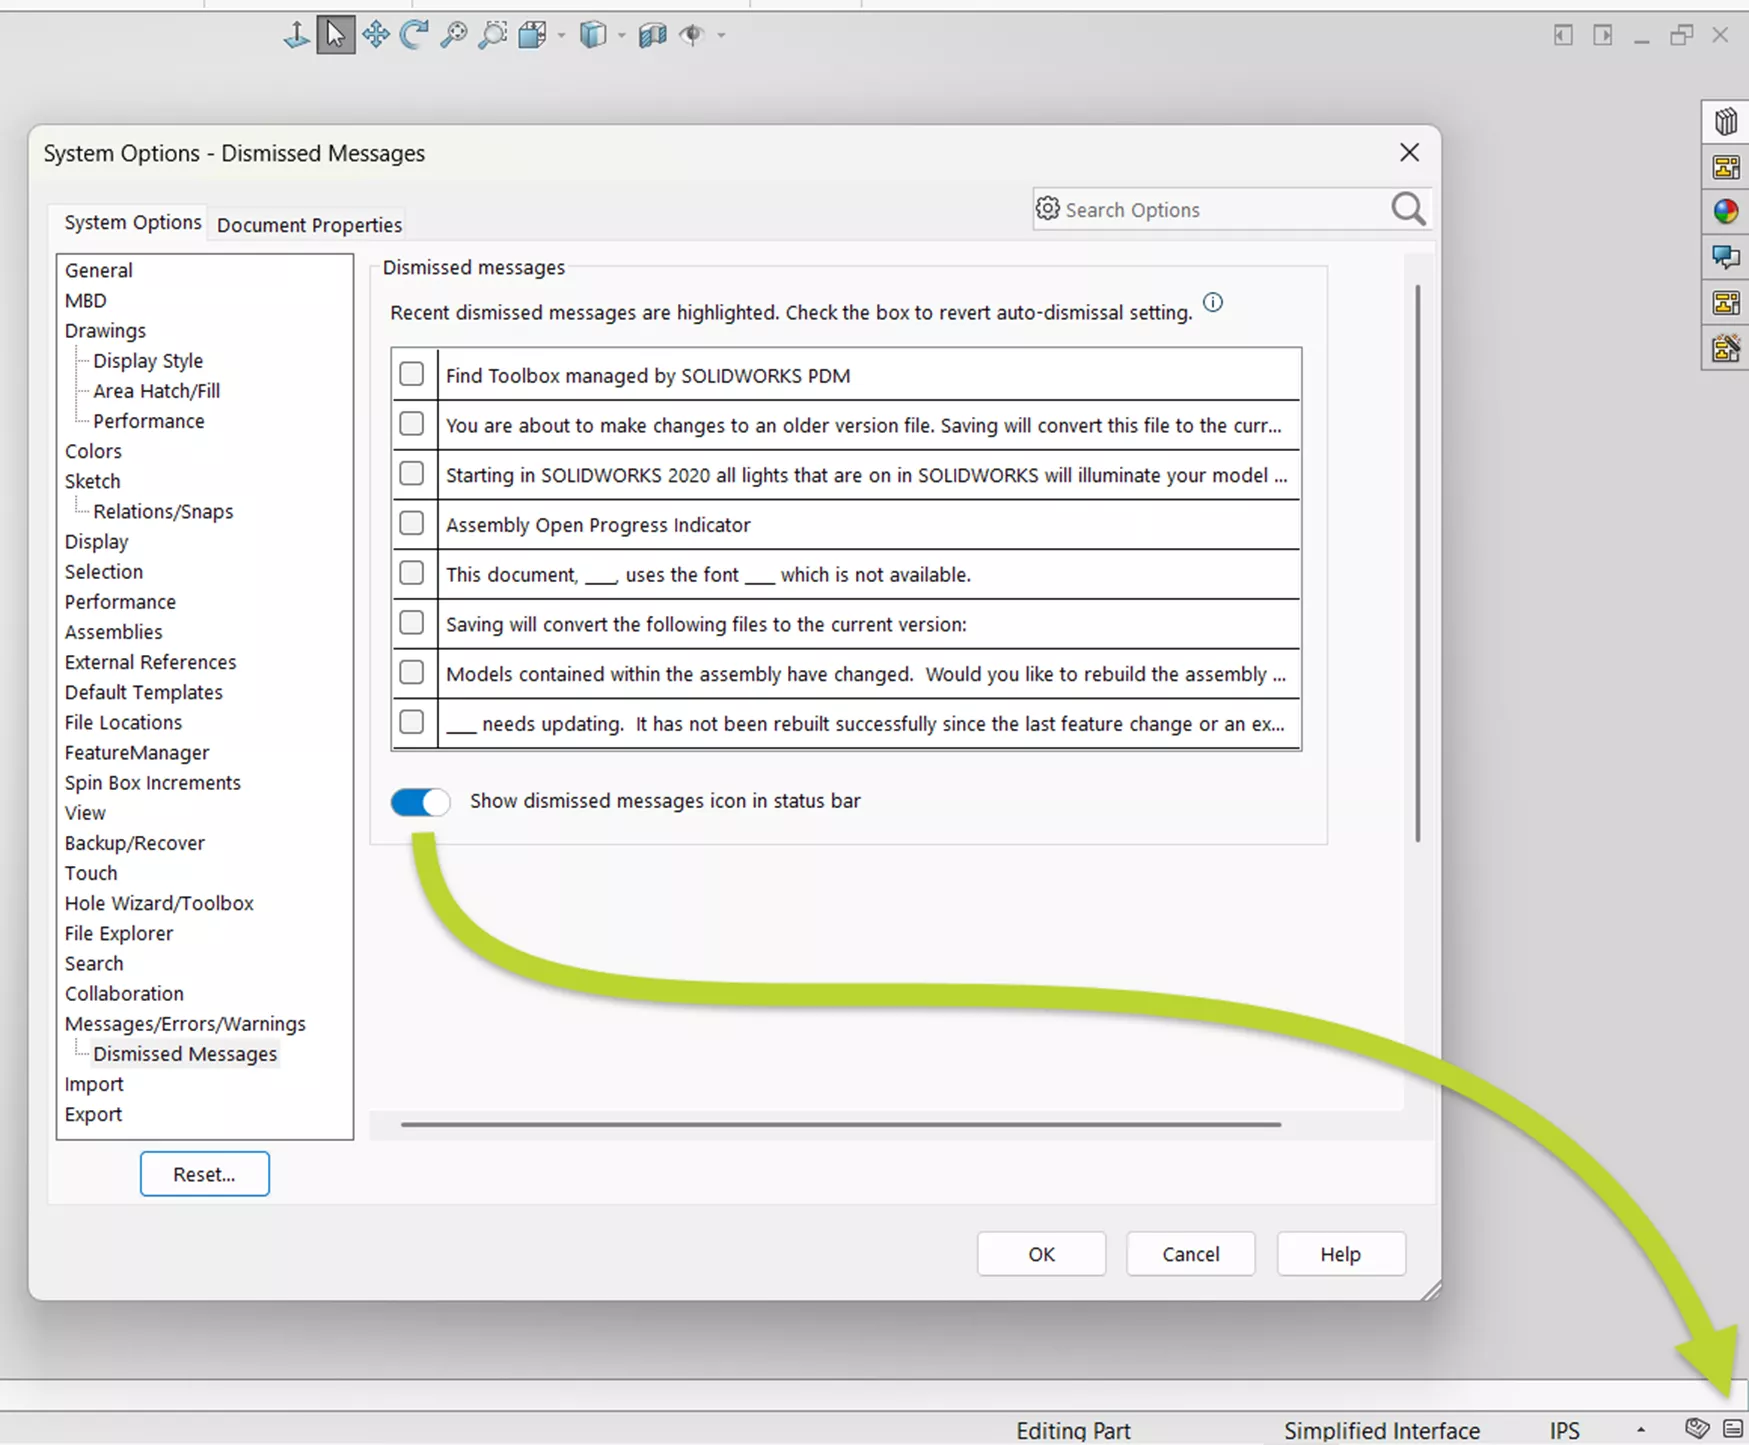The height and width of the screenshot is (1445, 1749).
Task: Click the Zoom to Fit icon
Action: [454, 35]
